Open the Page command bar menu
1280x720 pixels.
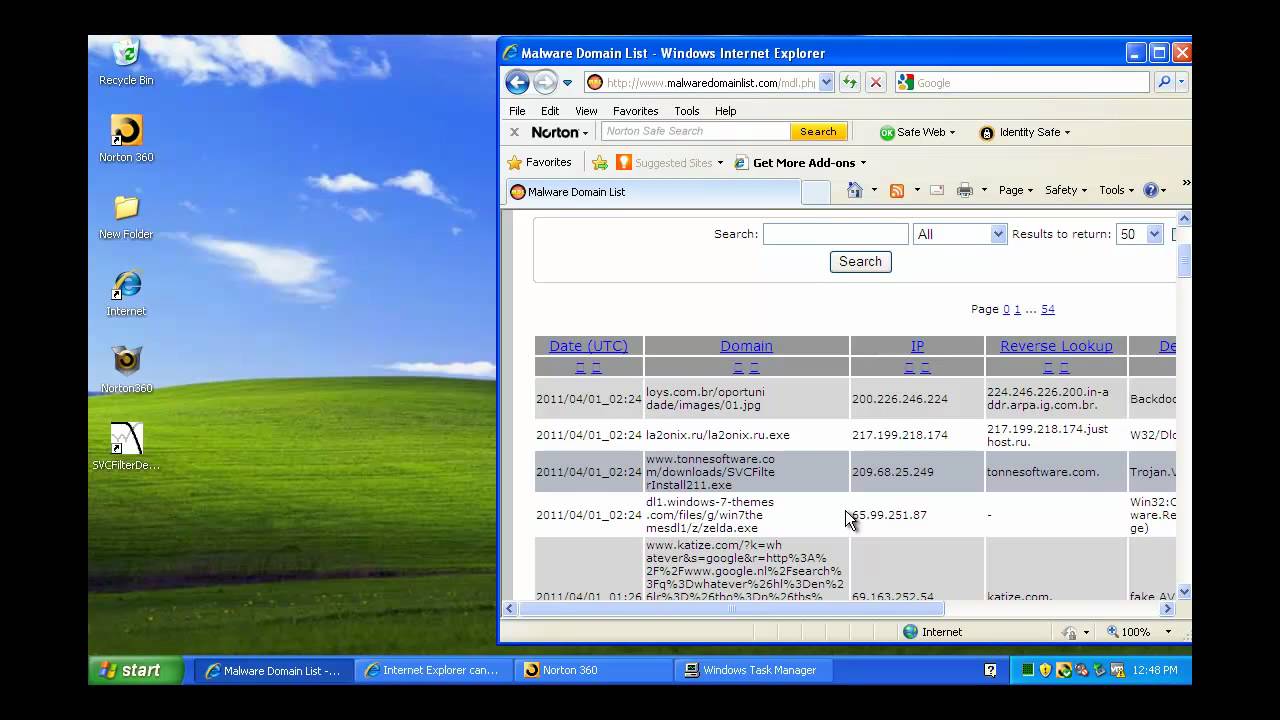point(1016,190)
